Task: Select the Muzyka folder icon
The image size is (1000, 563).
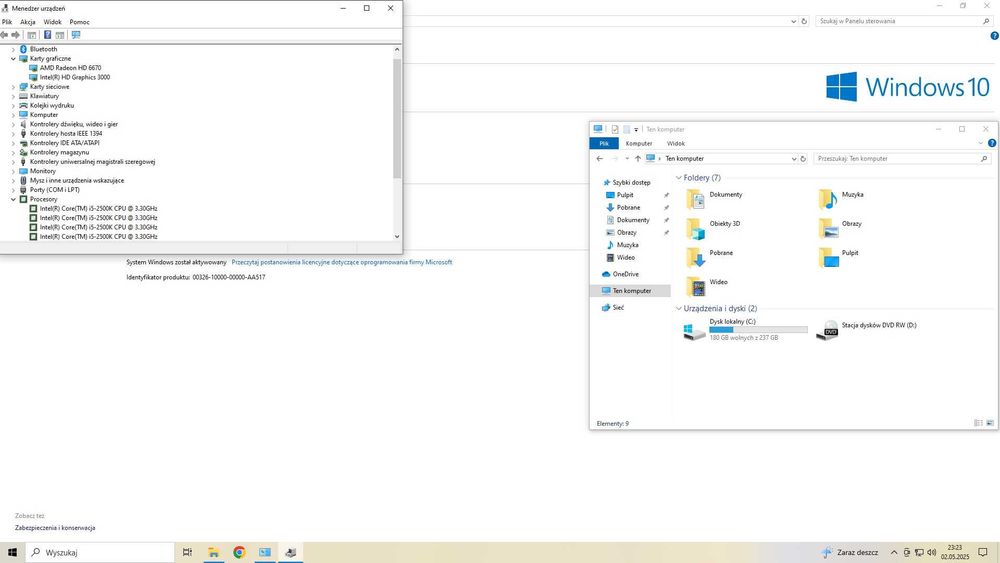Action: point(828,199)
